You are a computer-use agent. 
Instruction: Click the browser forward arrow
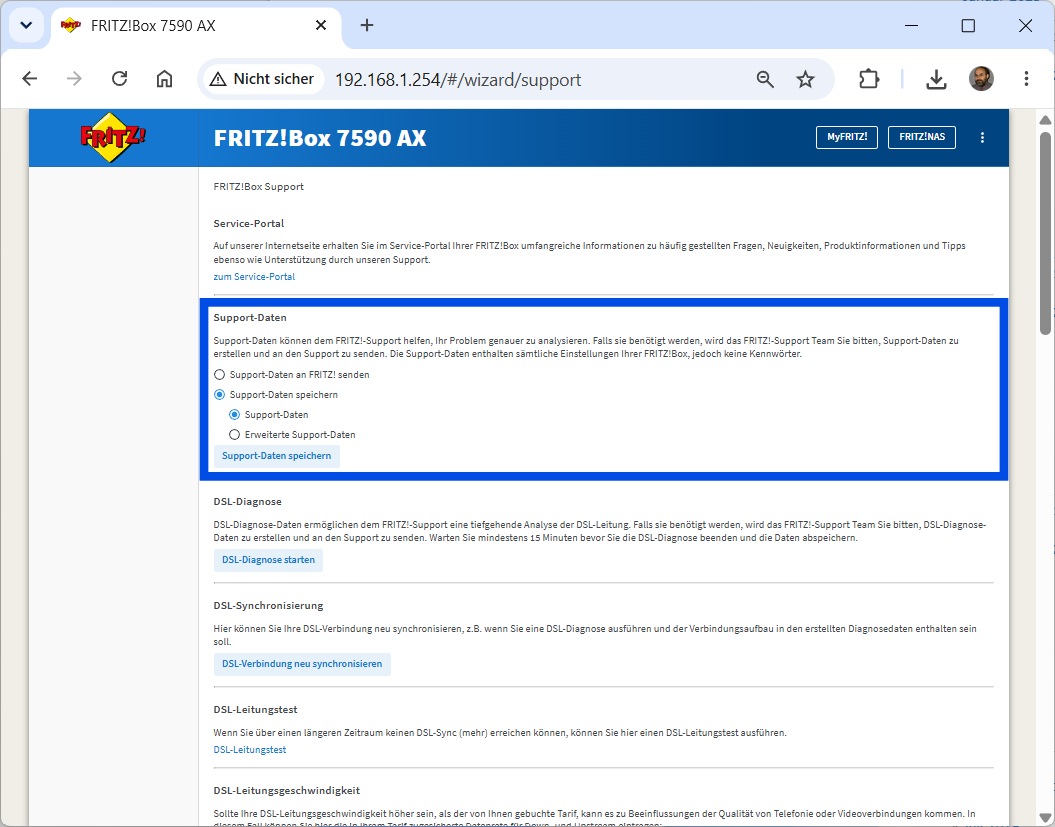pyautogui.click(x=74, y=79)
